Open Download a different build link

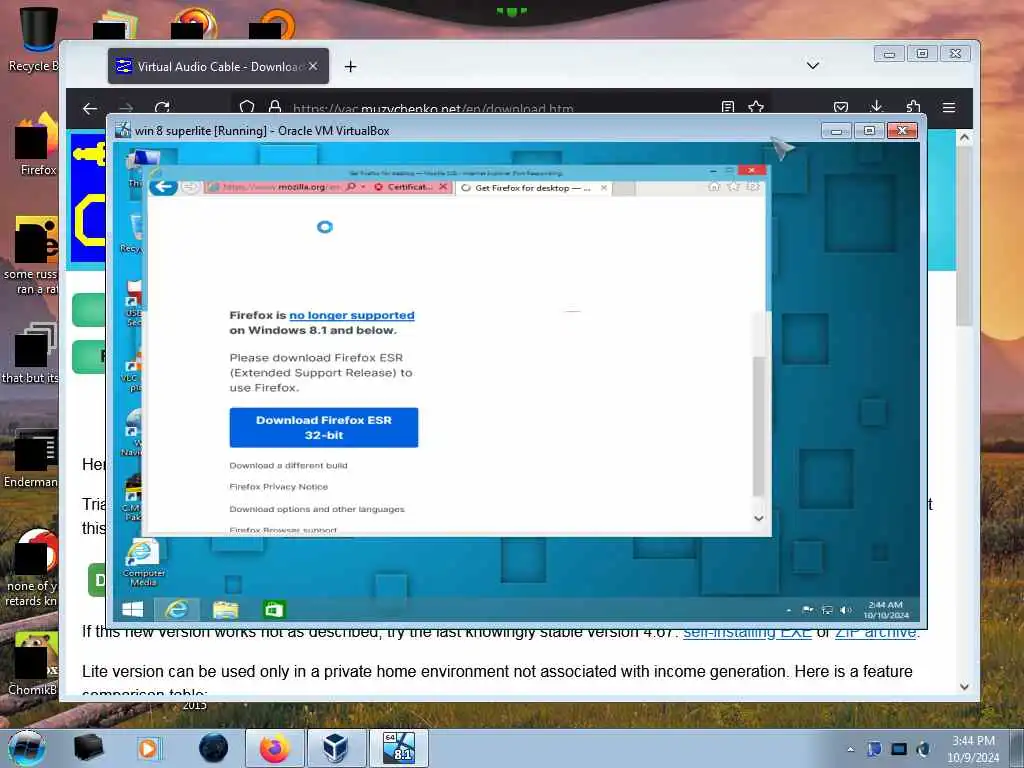289,466
